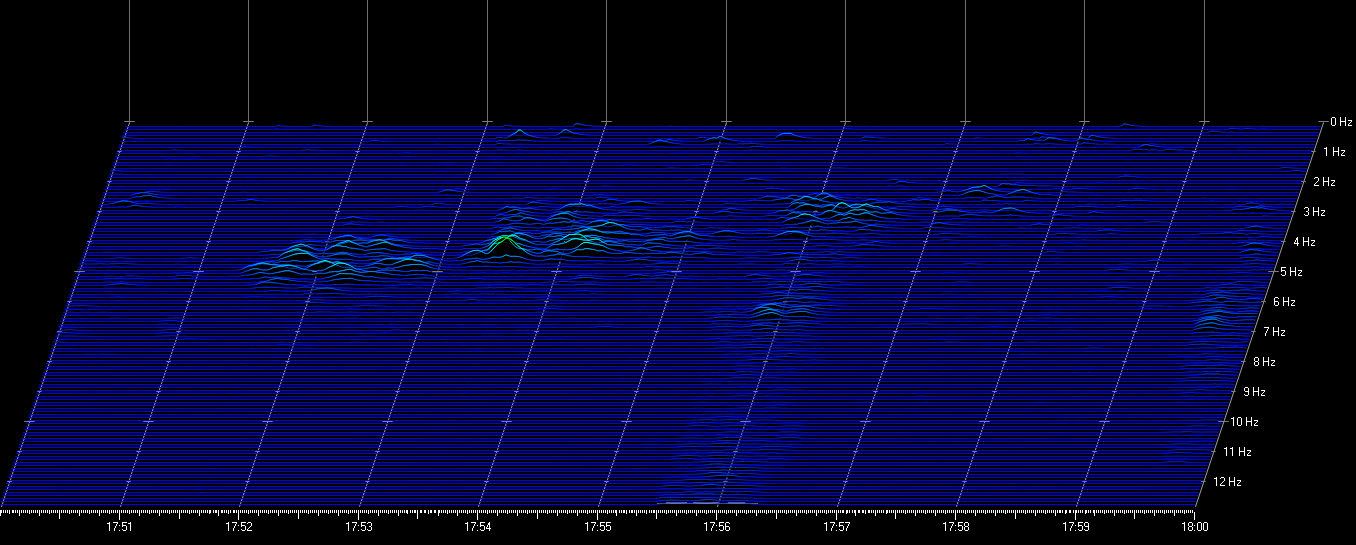Select the 1 Hz frequency label

click(x=1334, y=152)
